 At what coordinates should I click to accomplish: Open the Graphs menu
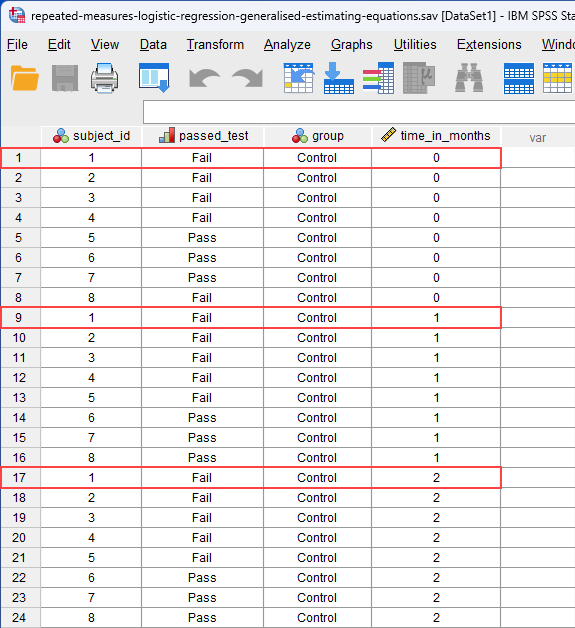[352, 44]
